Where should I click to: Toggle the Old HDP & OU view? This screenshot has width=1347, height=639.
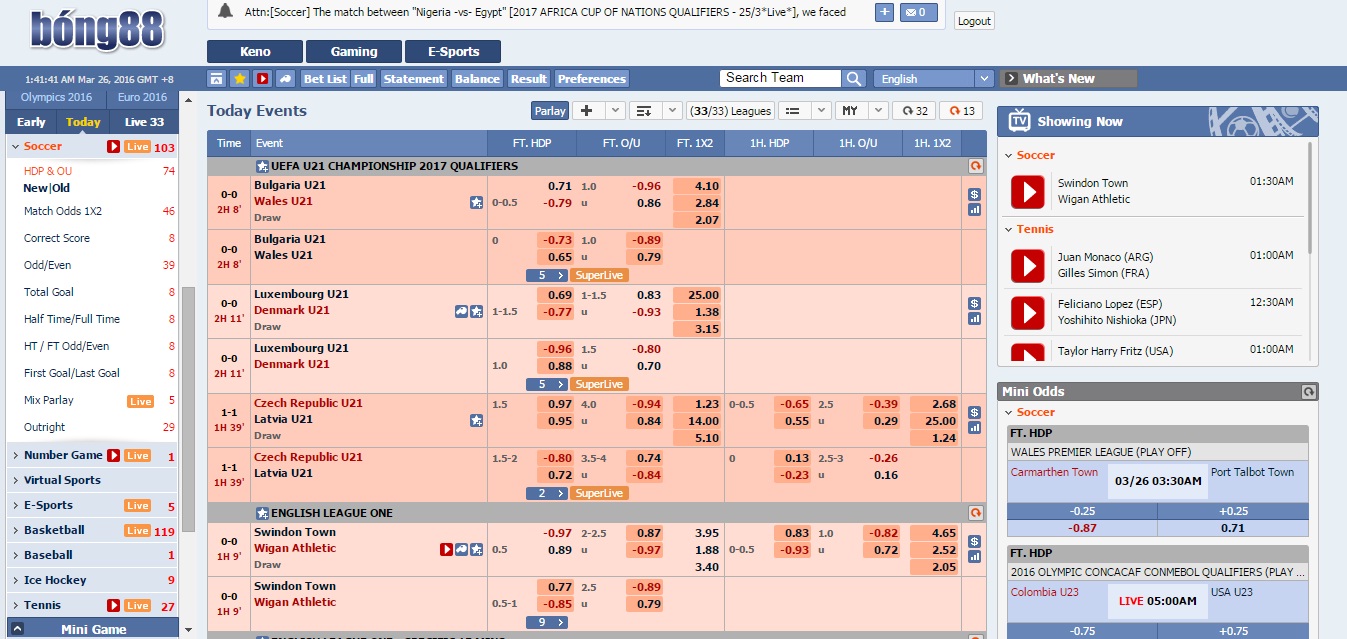61,188
